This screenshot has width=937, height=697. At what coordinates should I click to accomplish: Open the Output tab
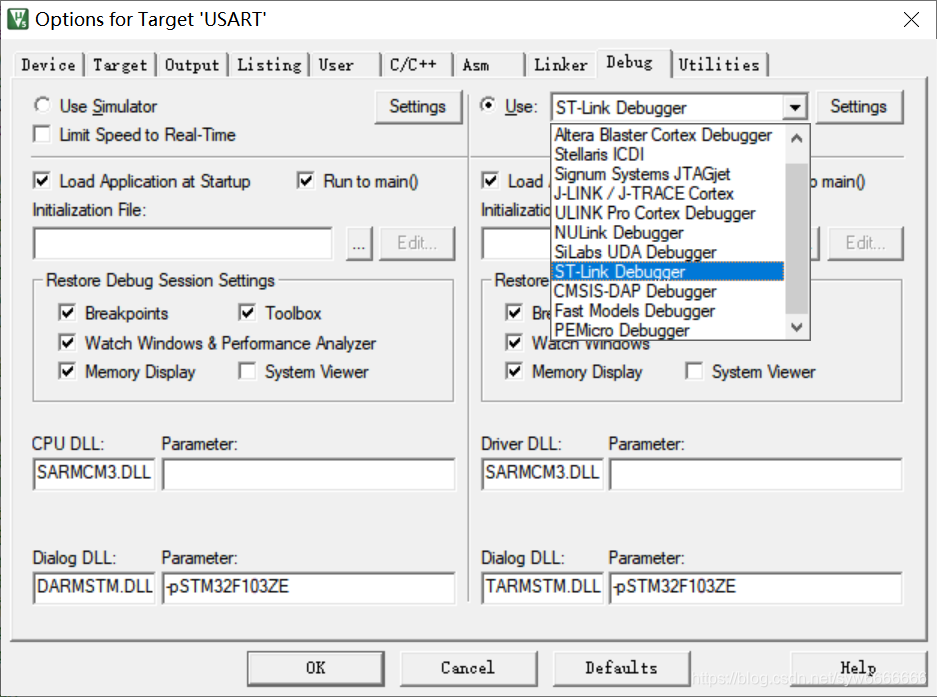192,65
